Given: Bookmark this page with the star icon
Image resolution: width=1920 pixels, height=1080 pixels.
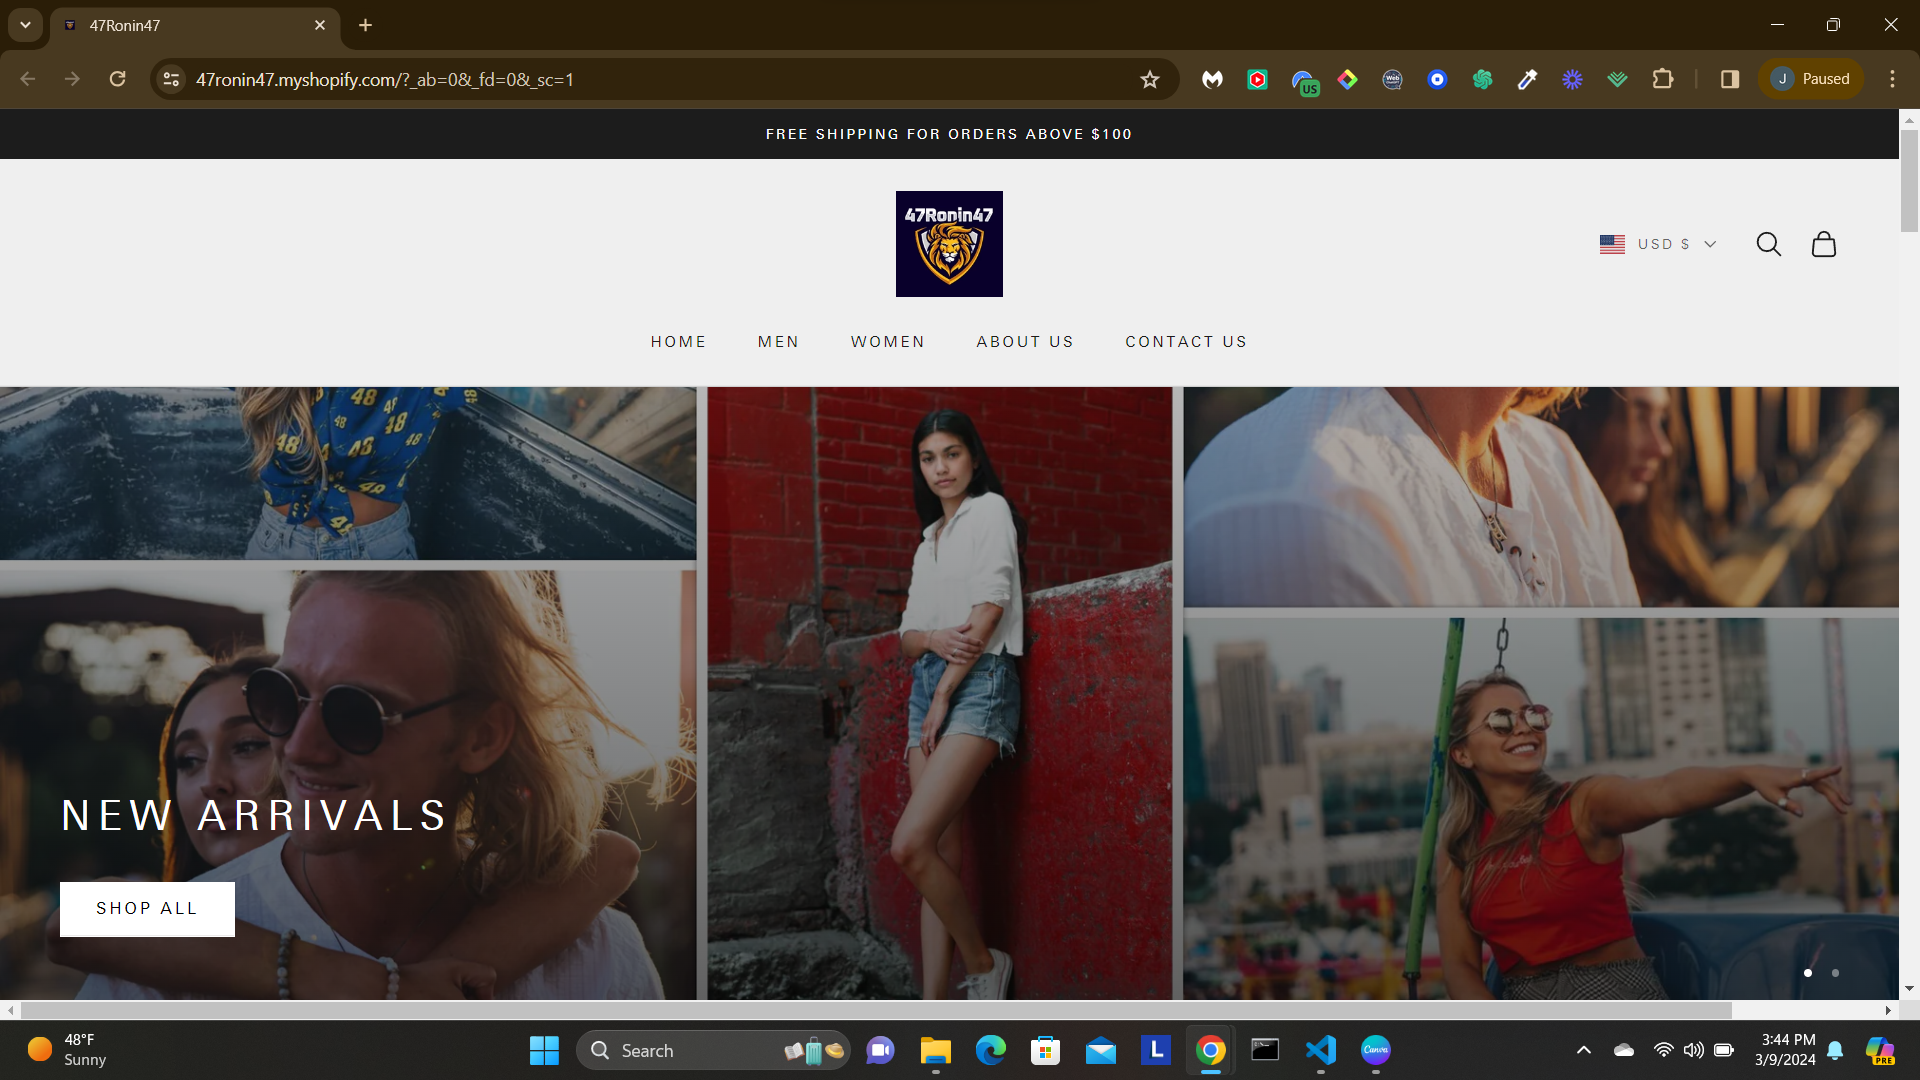Looking at the screenshot, I should point(1150,79).
